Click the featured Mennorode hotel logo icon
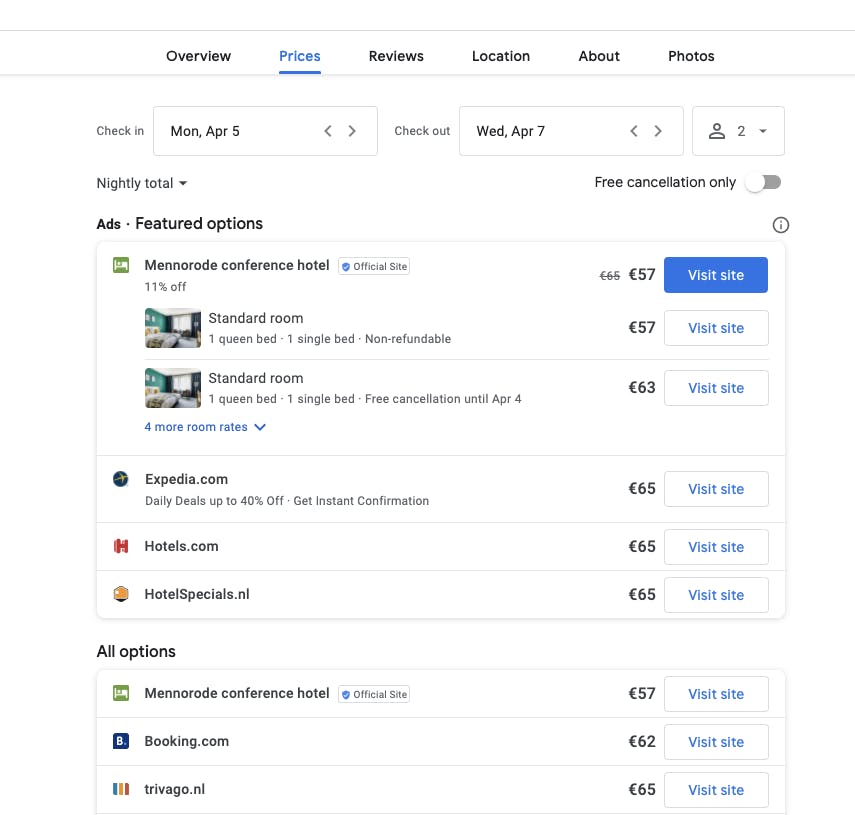Screen dimensions: 855x815 tap(121, 265)
